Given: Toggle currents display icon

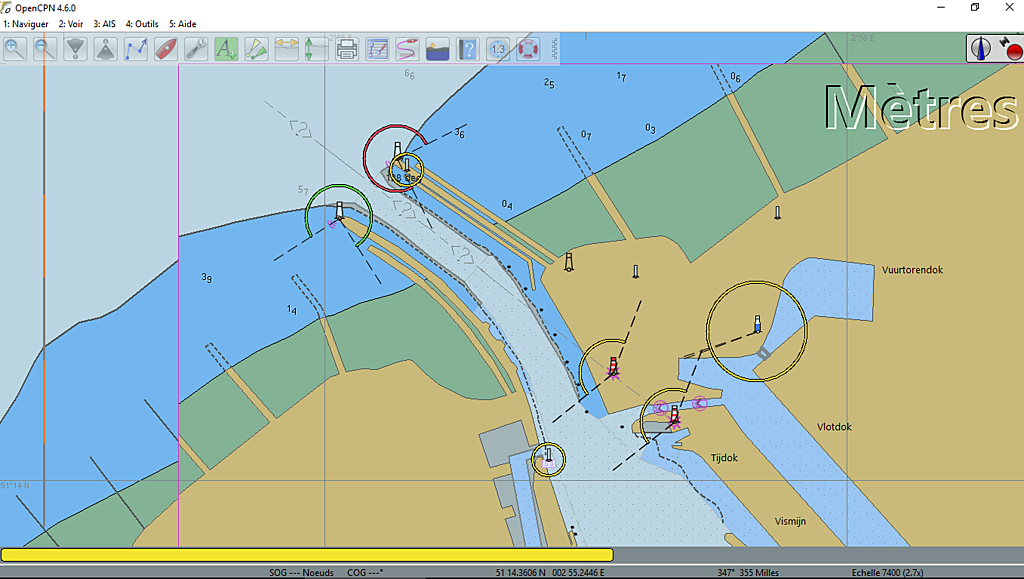Looking at the screenshot, I should coord(286,49).
